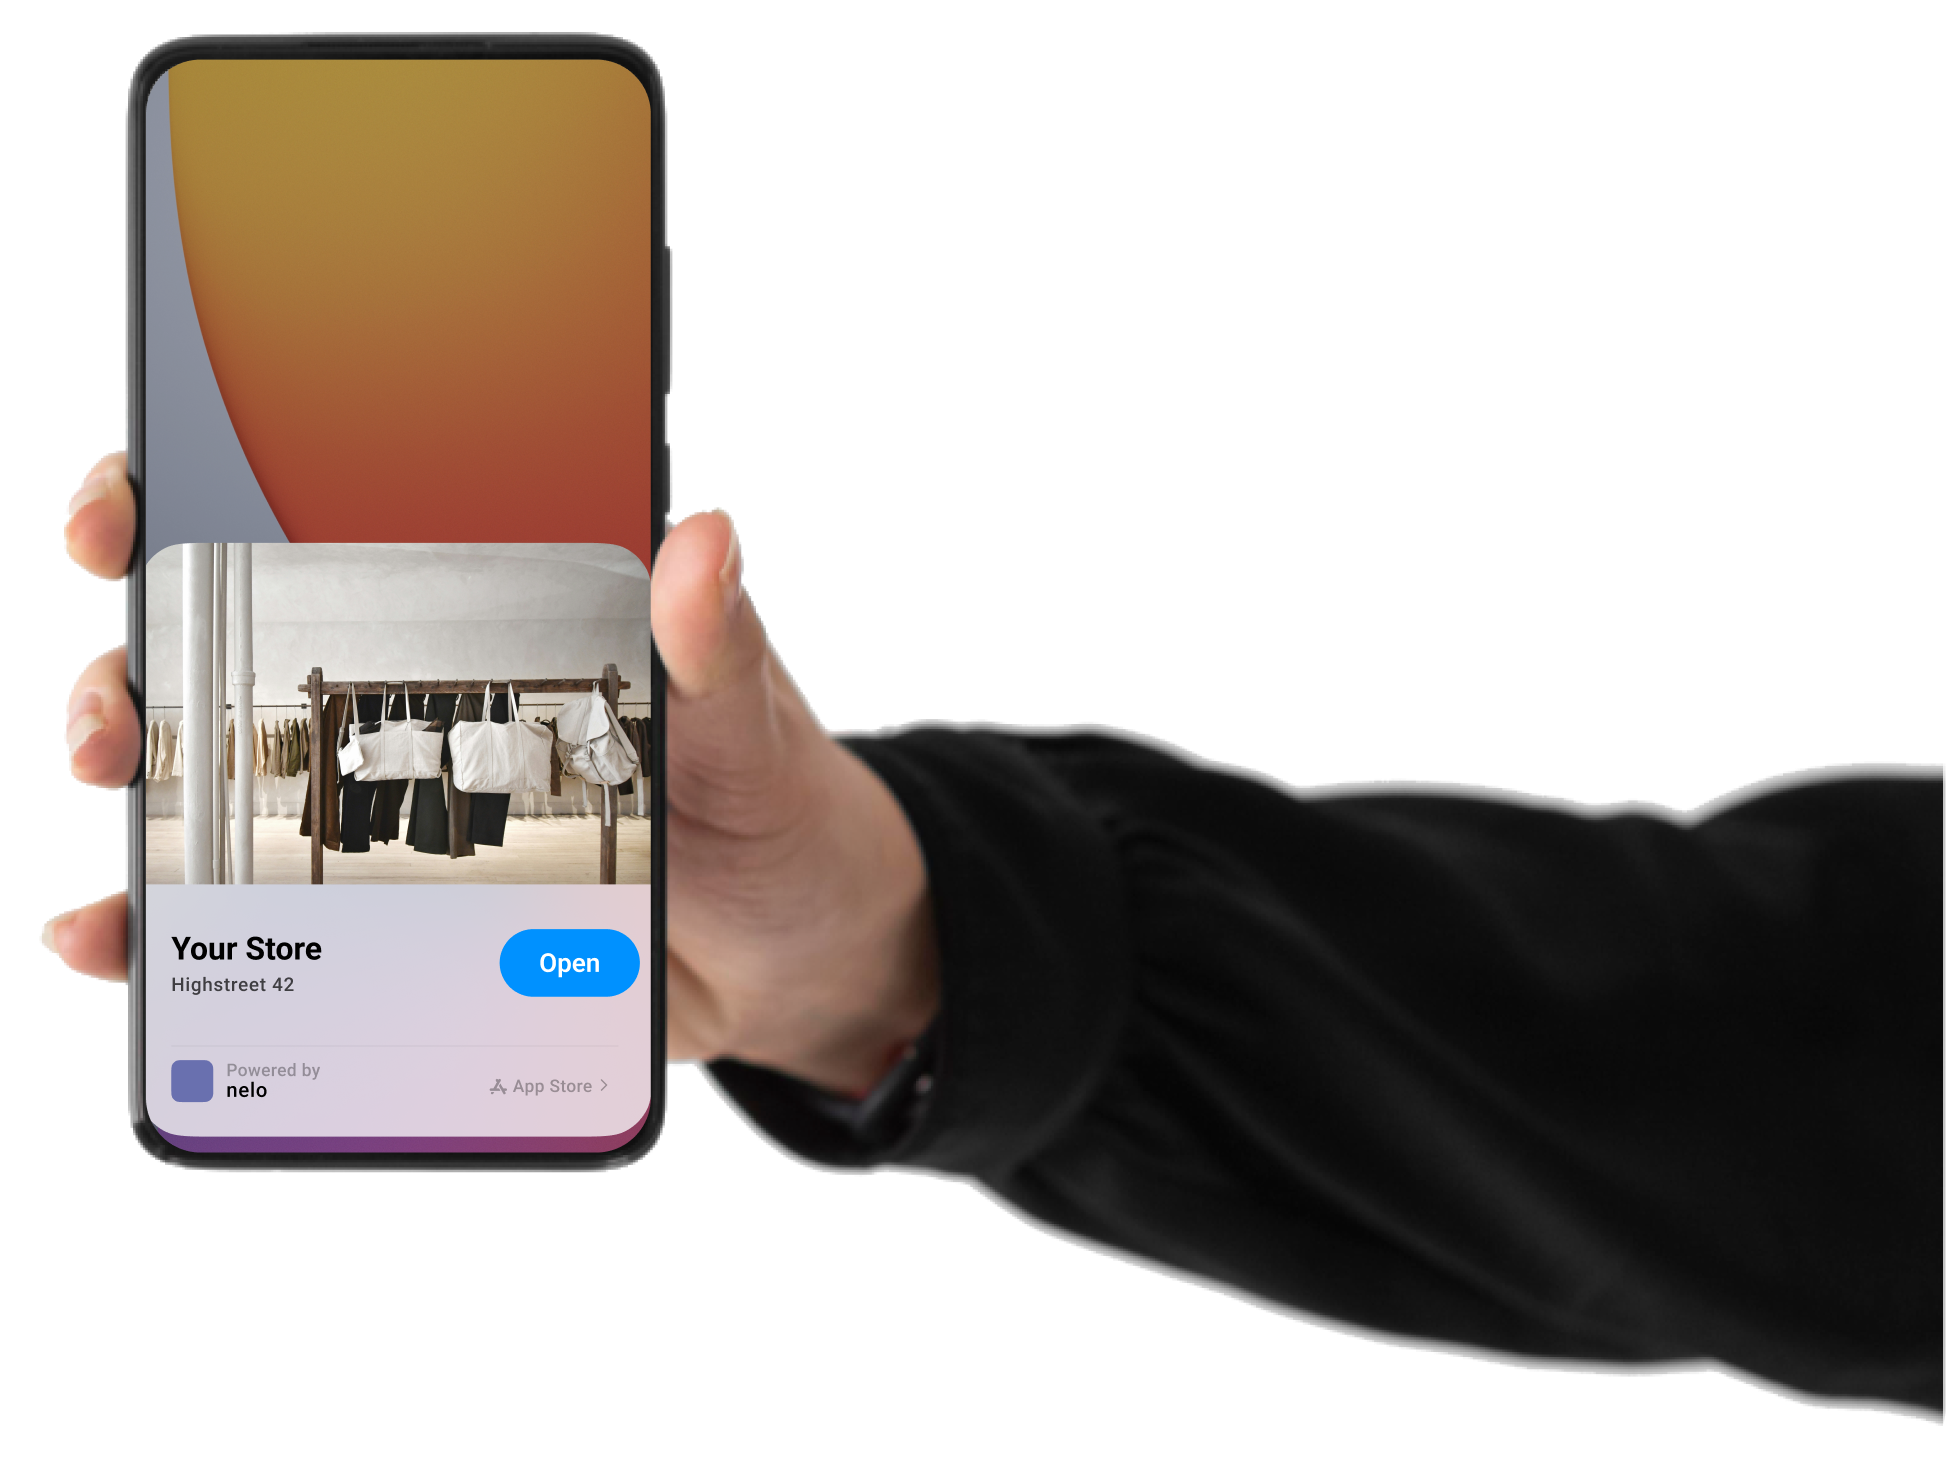The height and width of the screenshot is (1461, 1946).
Task: Open the Your Store notification card
Action: coord(568,961)
